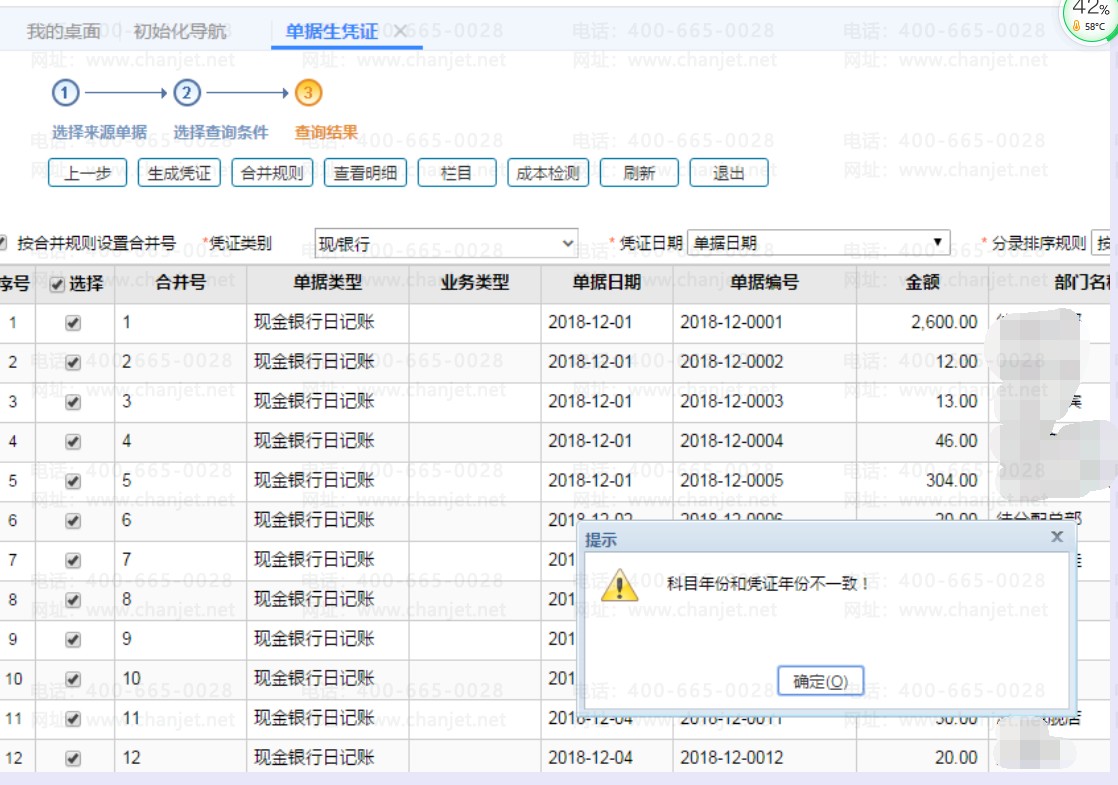This screenshot has width=1118, height=785.
Task: Toggle the select-all 选择 header checkbox
Action: point(58,284)
